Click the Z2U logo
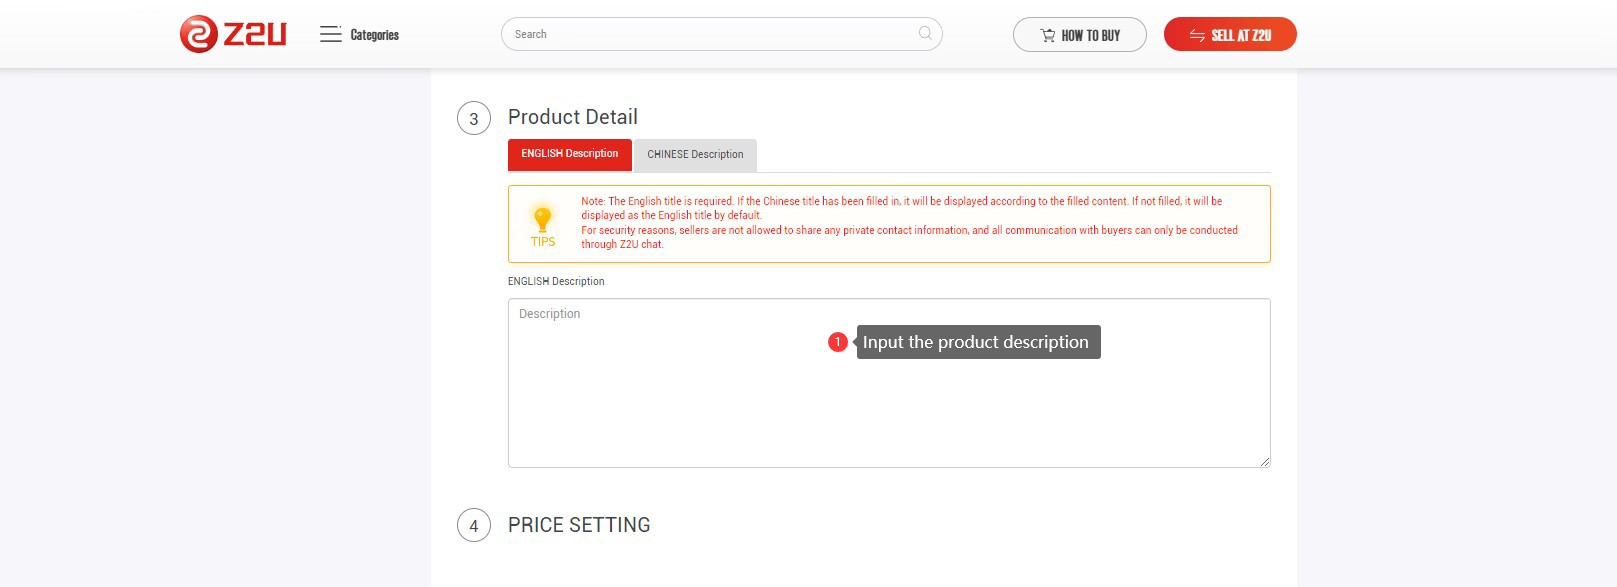The width and height of the screenshot is (1617, 587). [x=233, y=34]
